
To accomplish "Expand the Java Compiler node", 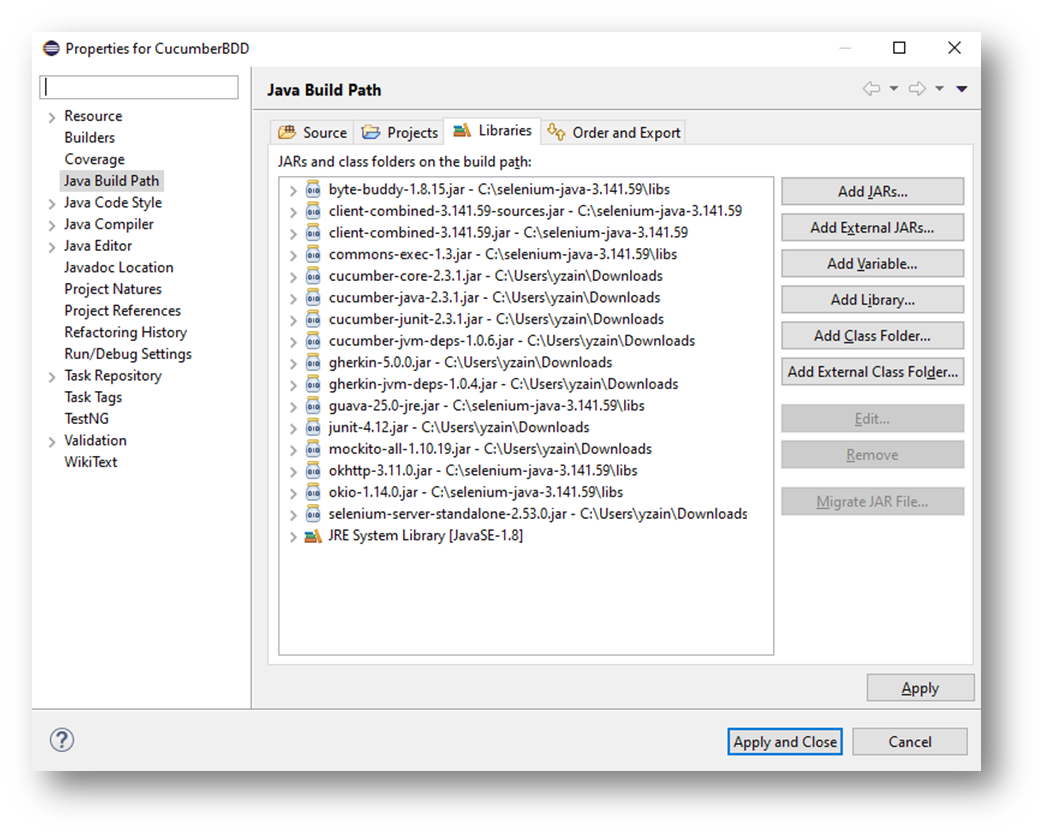I will (x=52, y=226).
